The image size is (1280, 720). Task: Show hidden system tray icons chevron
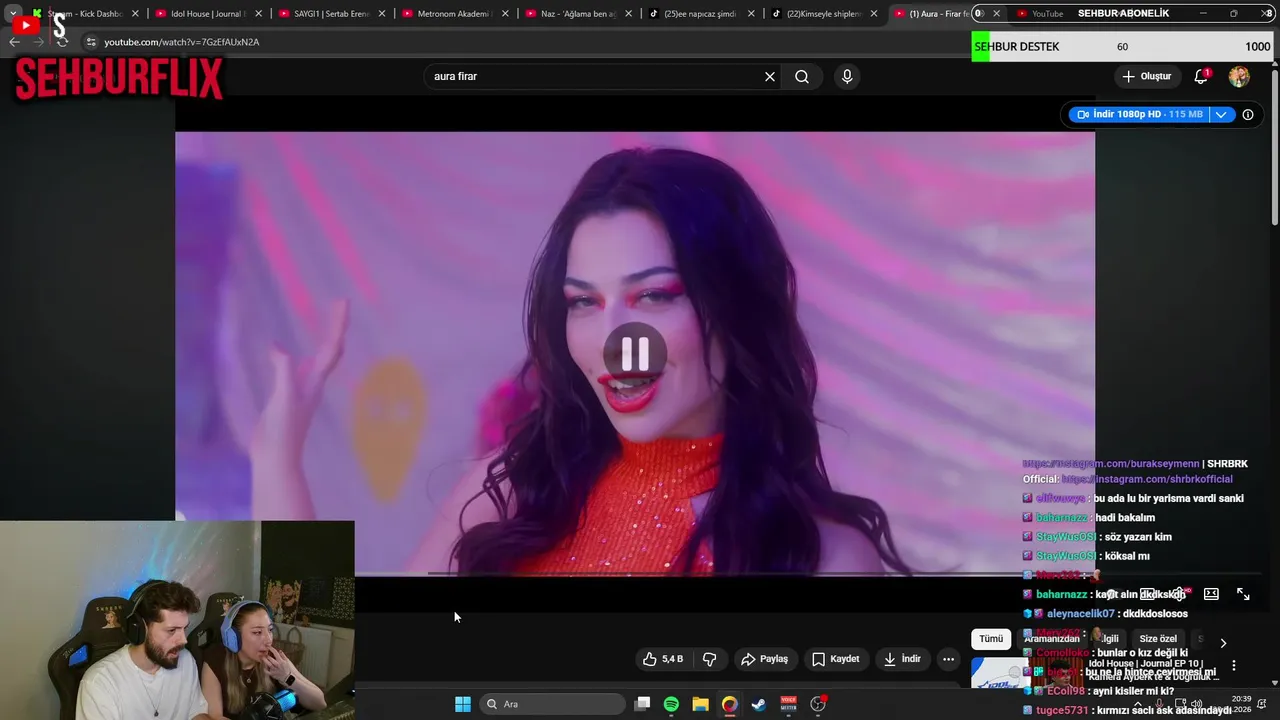pyautogui.click(x=1137, y=704)
